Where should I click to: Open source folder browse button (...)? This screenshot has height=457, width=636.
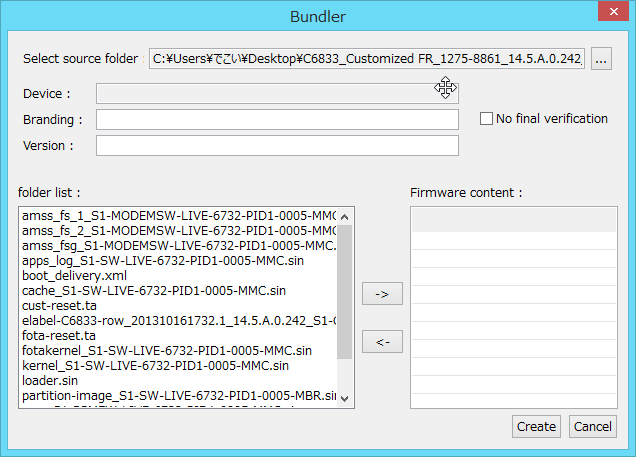click(601, 59)
